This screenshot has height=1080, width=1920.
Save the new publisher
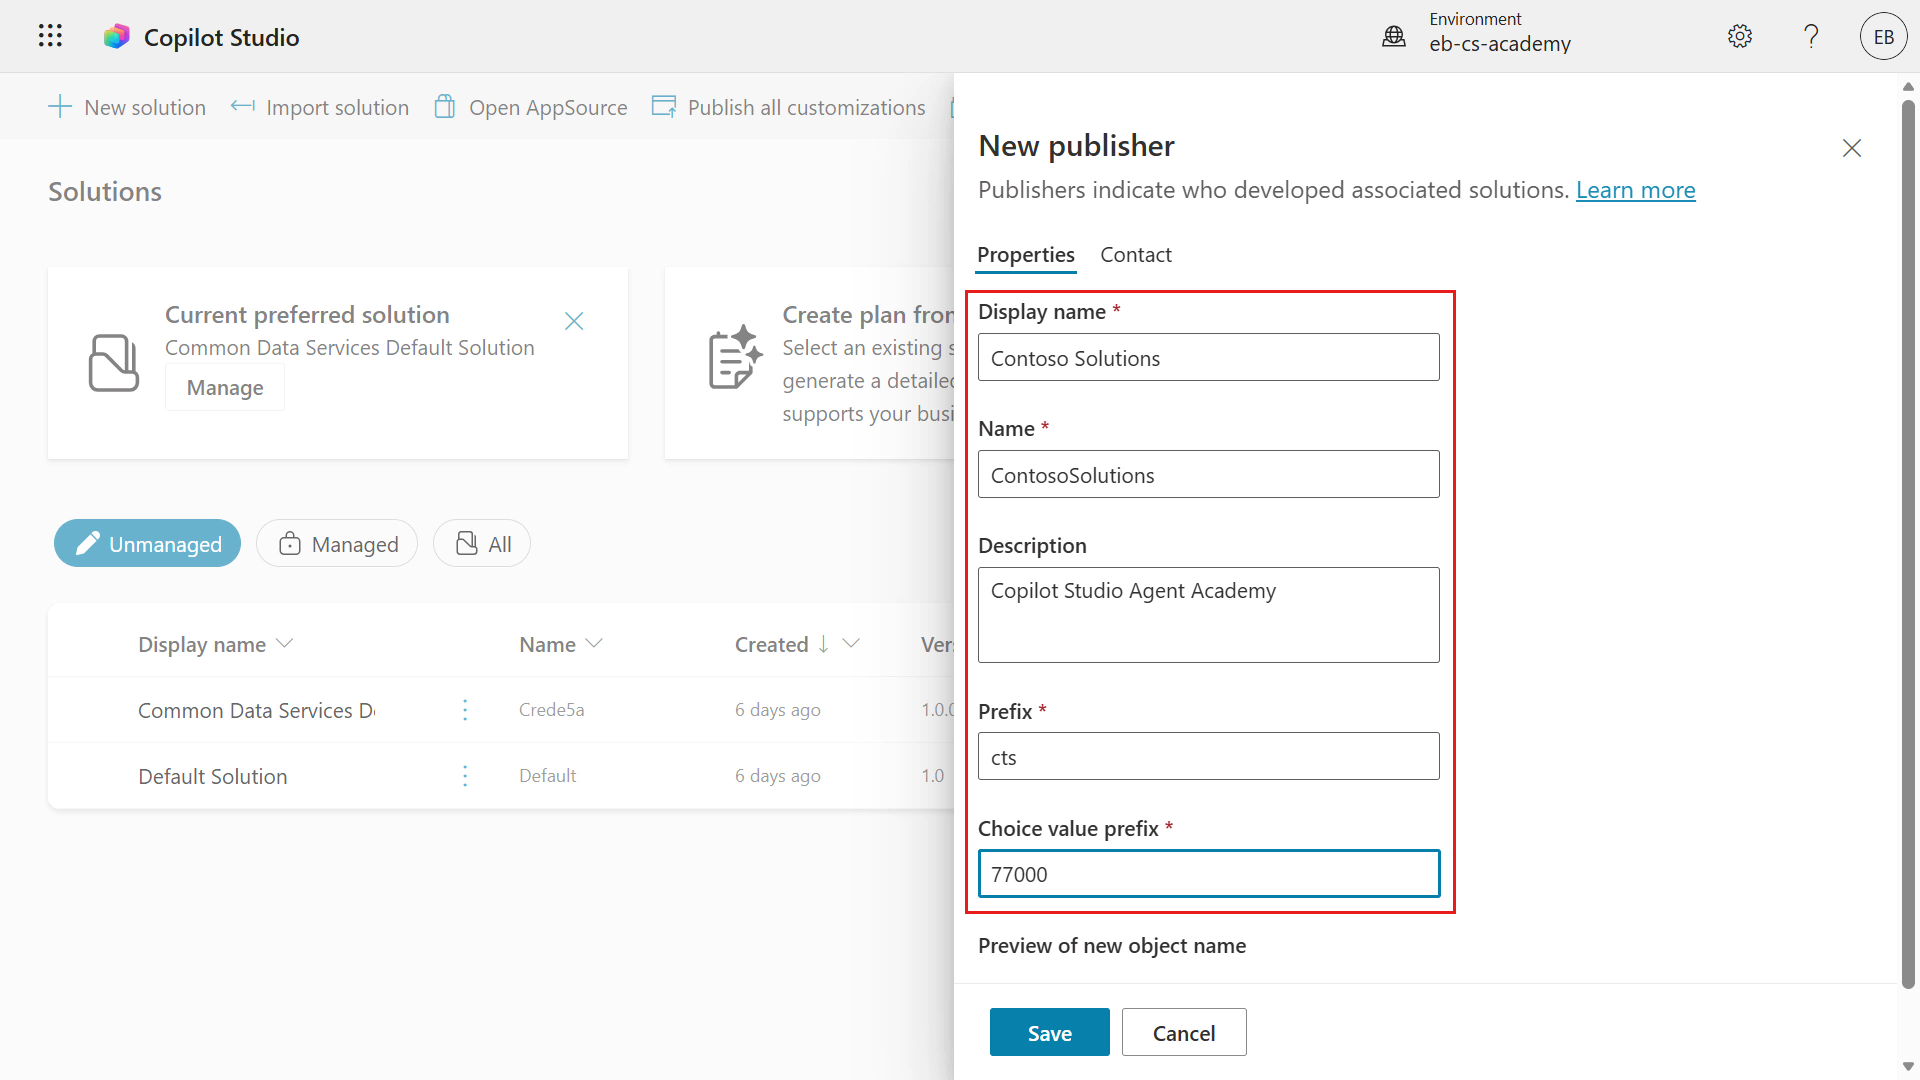pos(1049,1032)
